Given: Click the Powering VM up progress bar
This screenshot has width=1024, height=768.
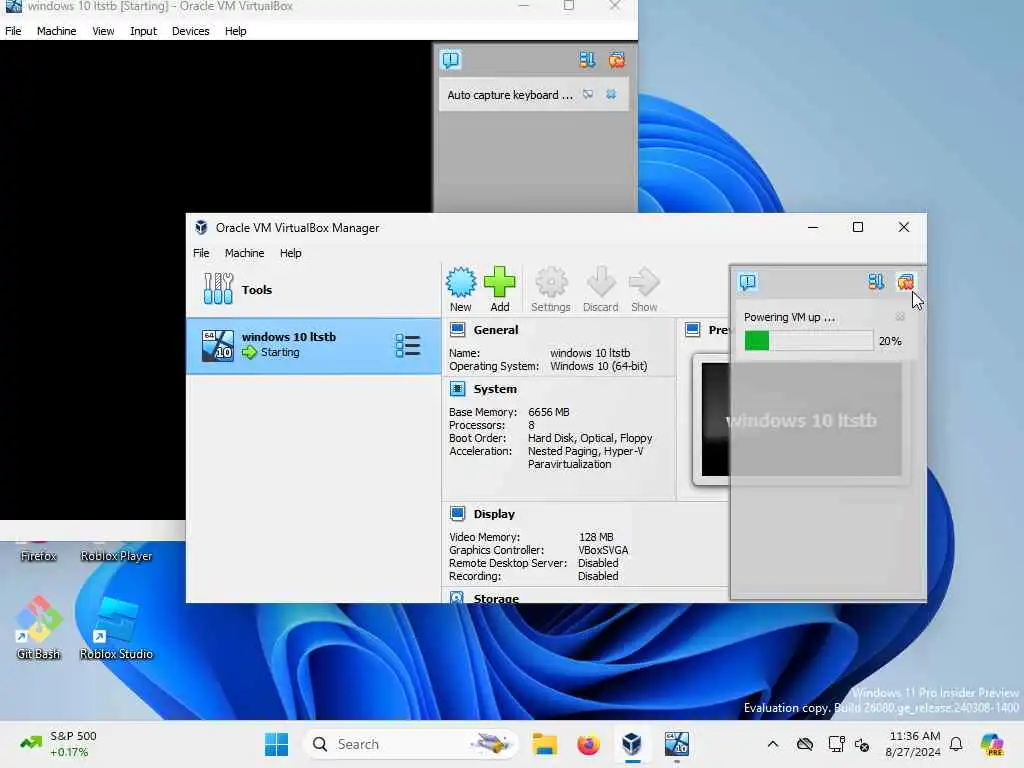Looking at the screenshot, I should [808, 341].
